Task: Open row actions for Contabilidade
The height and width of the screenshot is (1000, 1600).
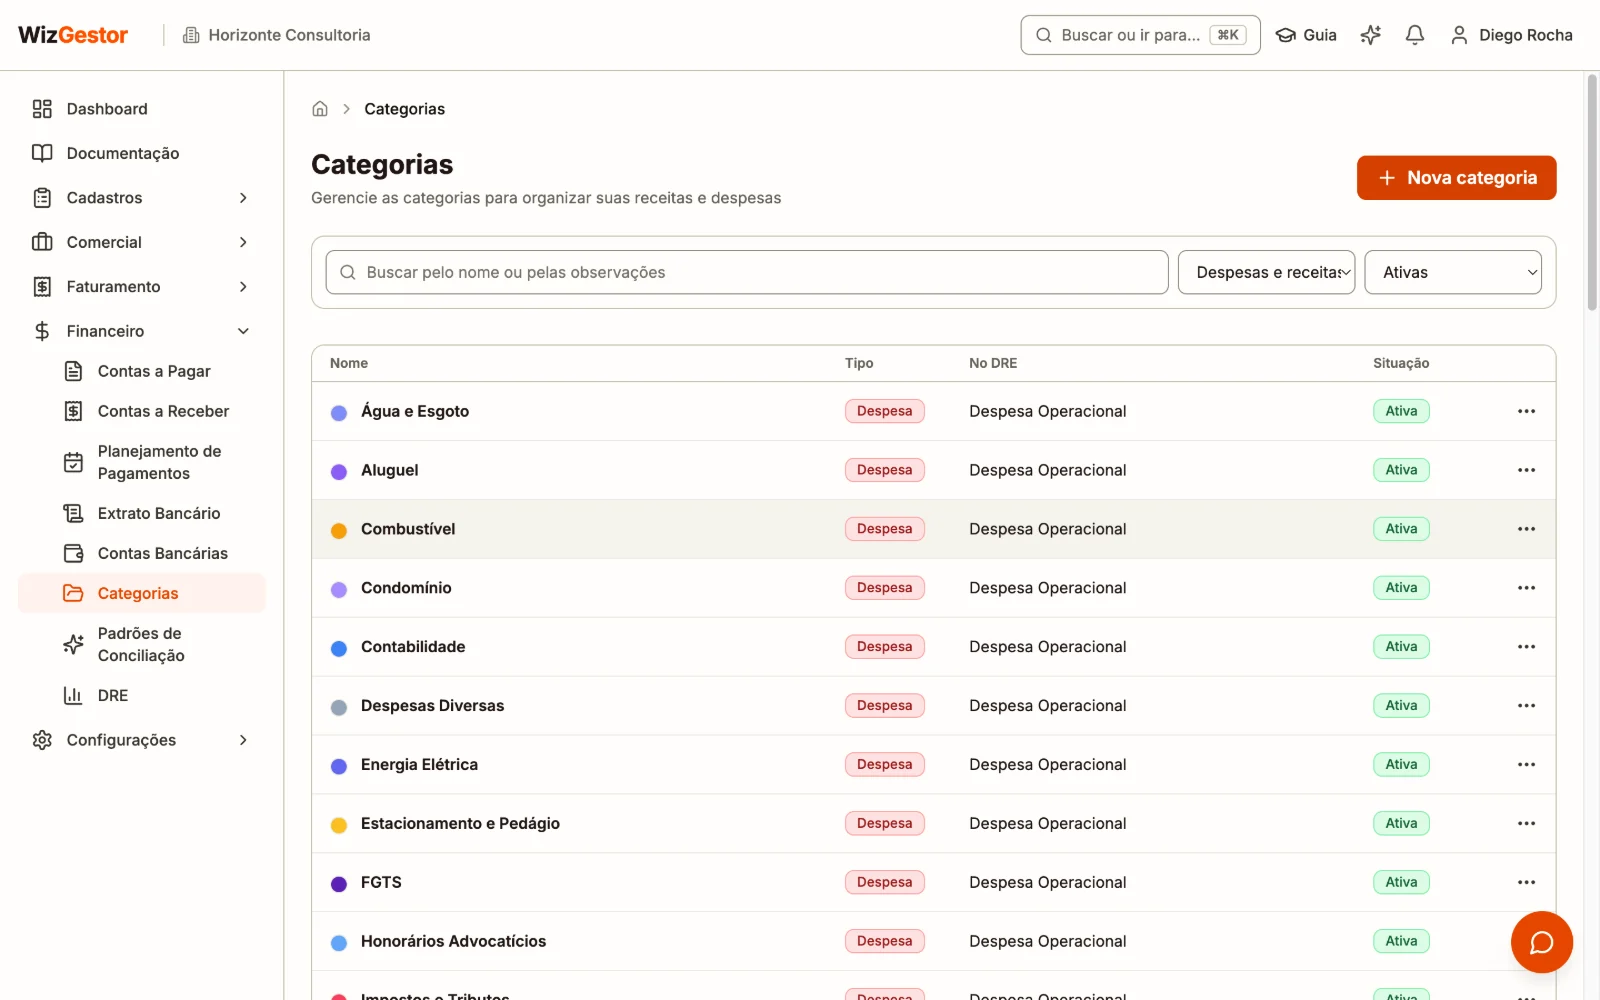Action: [1526, 647]
